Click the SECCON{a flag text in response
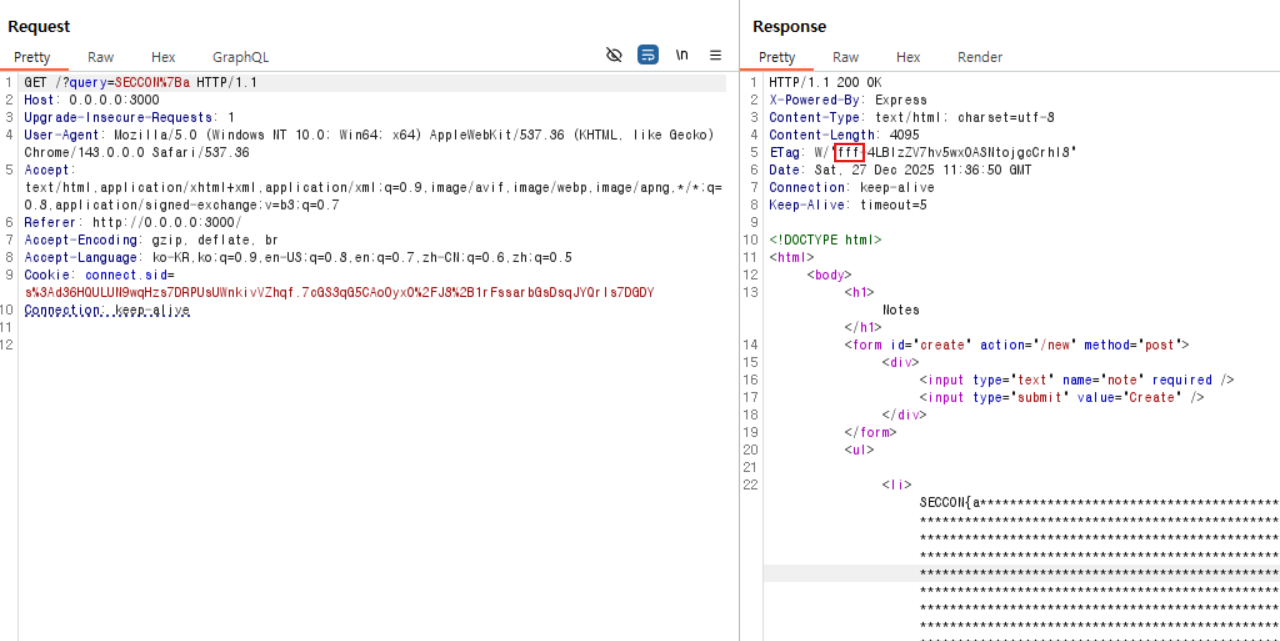This screenshot has width=1280, height=641. tap(950, 502)
